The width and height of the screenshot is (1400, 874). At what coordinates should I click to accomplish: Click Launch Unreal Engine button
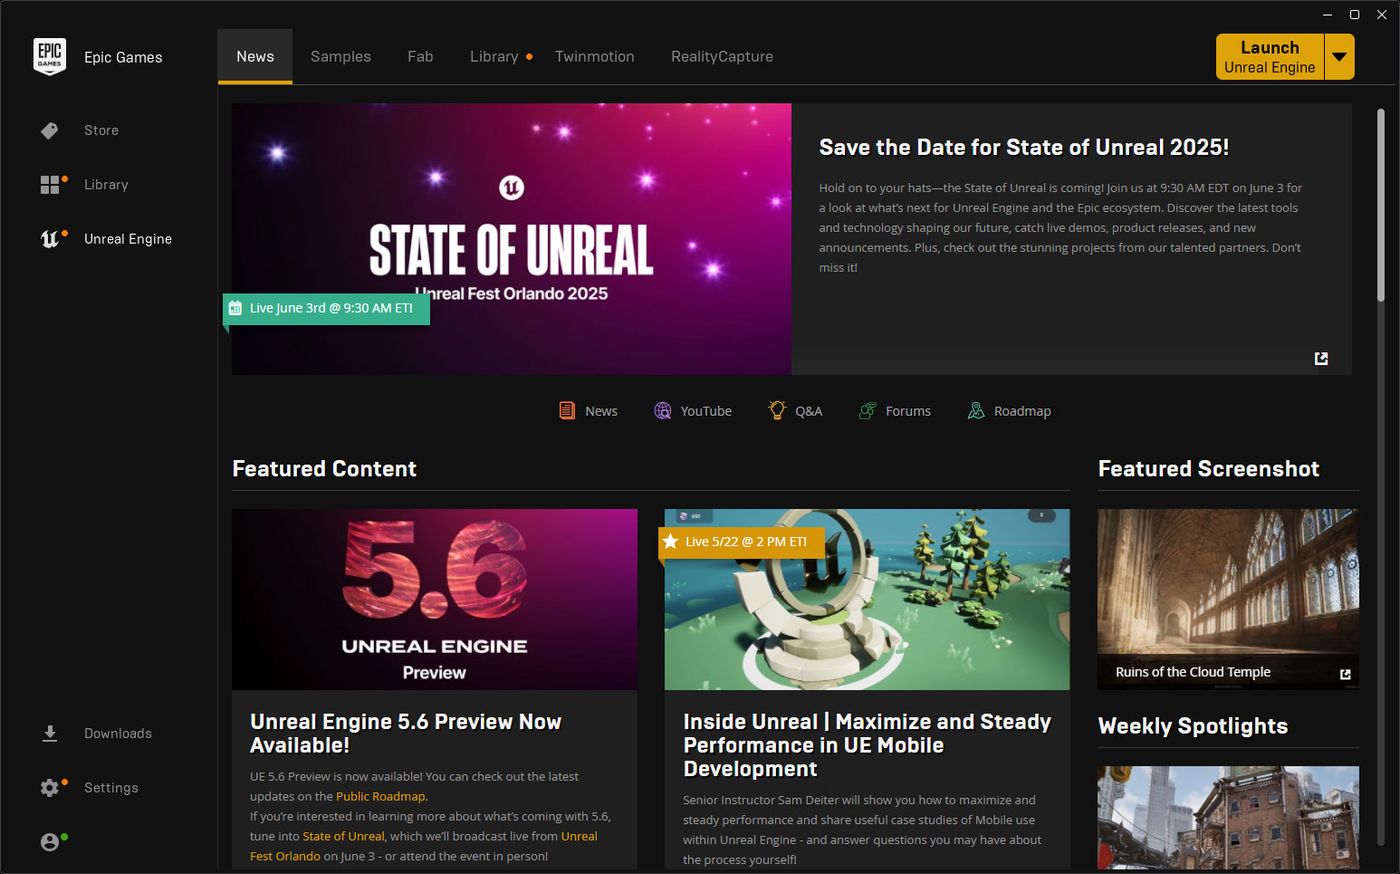pos(1270,57)
